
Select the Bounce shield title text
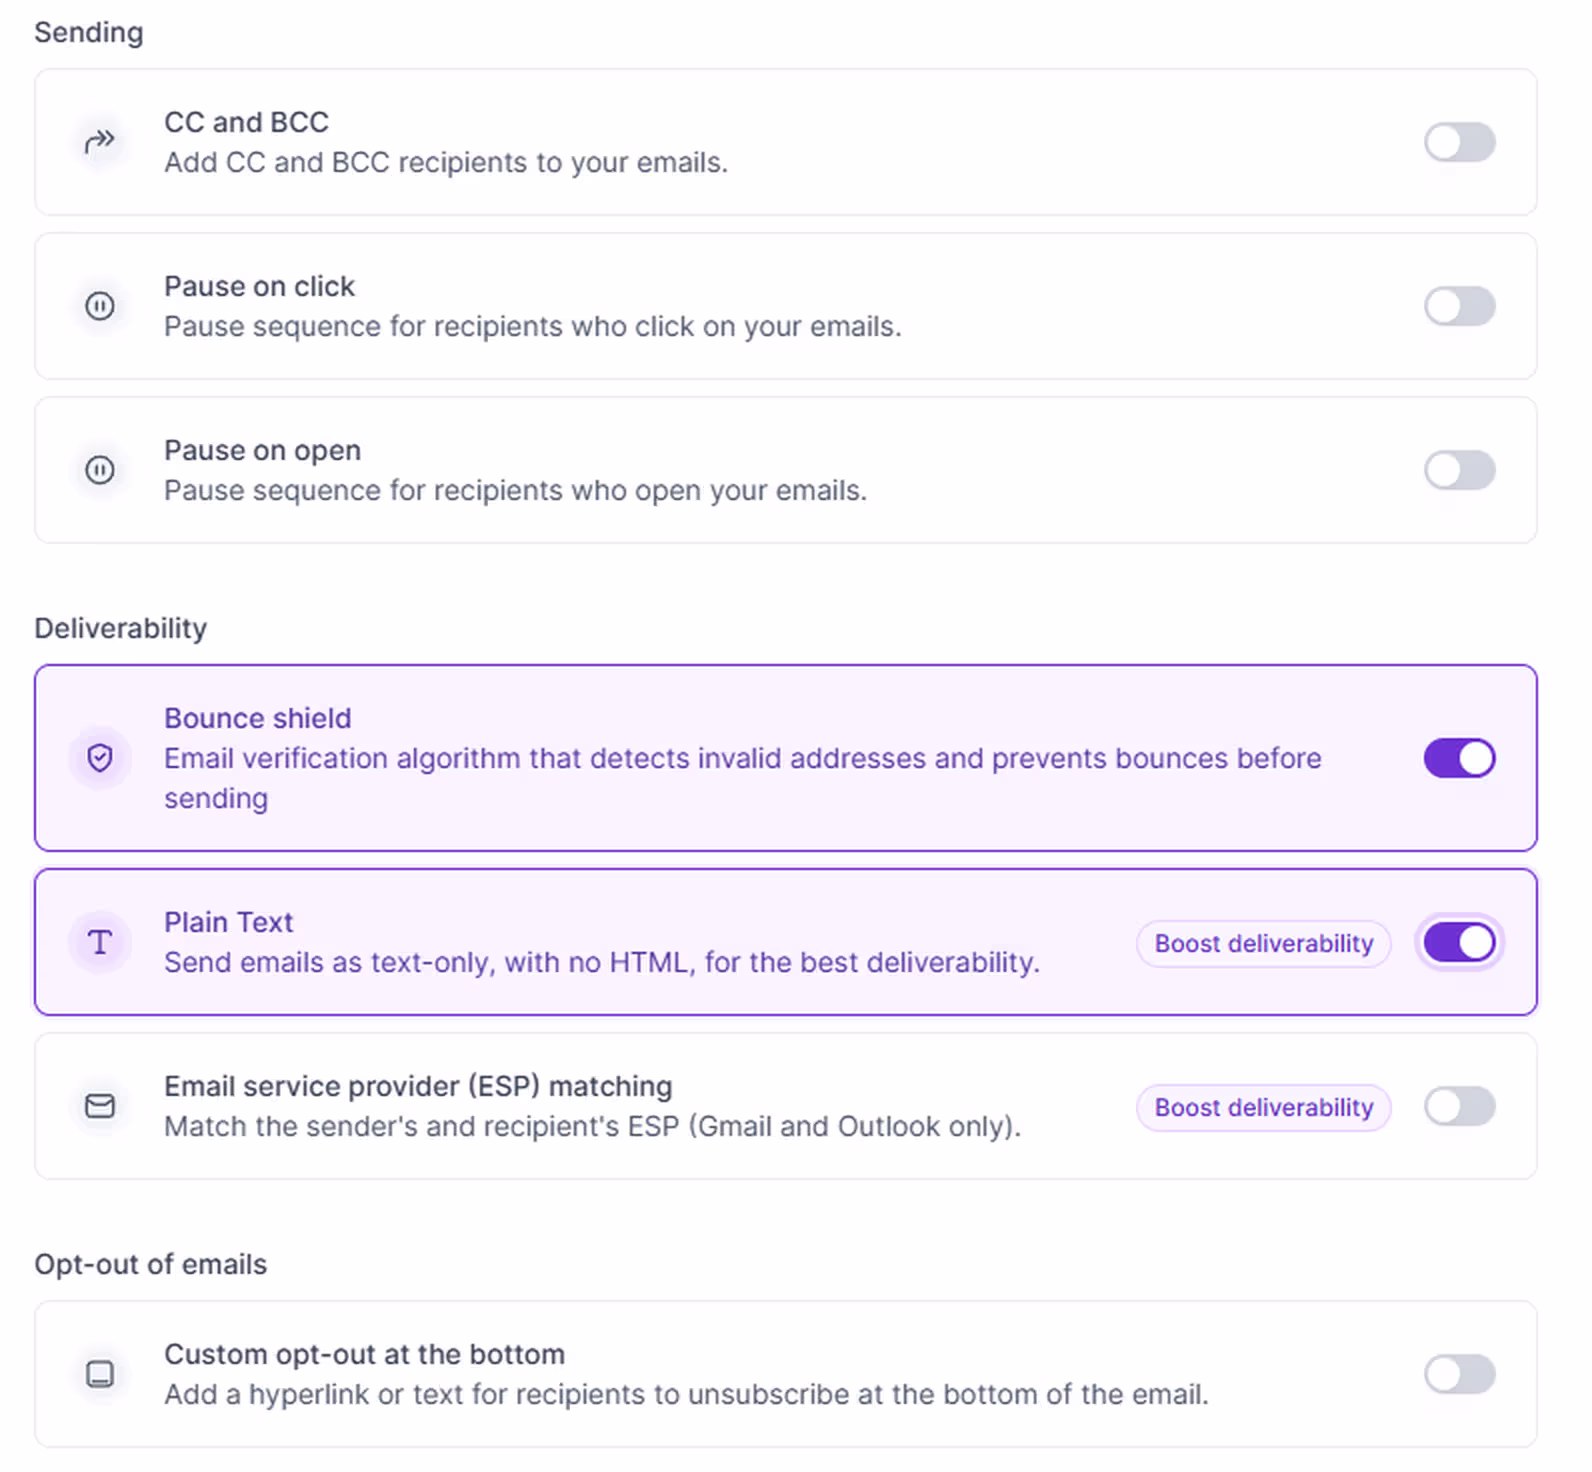click(x=258, y=718)
